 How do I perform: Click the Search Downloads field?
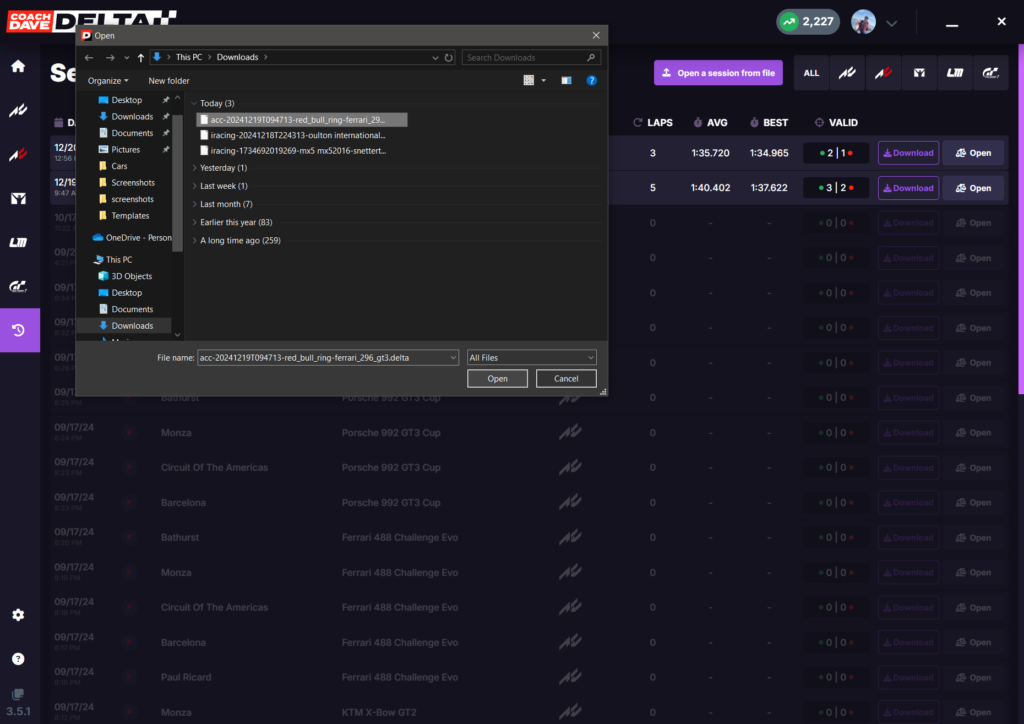tap(531, 57)
